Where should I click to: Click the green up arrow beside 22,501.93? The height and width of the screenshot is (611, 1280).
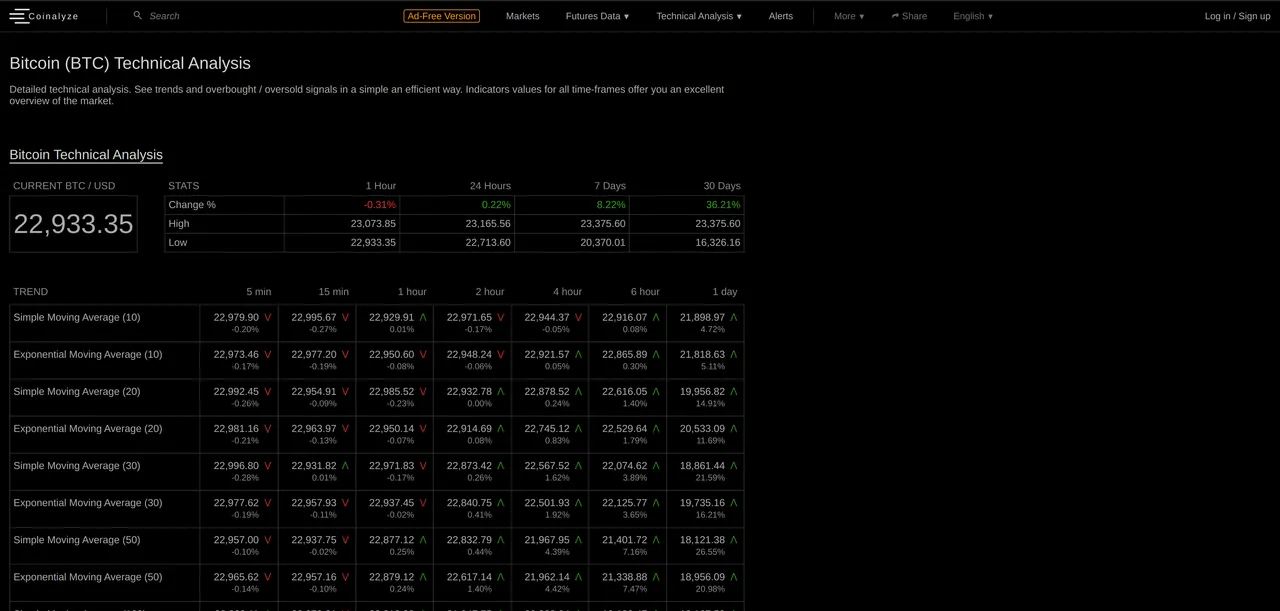578,503
